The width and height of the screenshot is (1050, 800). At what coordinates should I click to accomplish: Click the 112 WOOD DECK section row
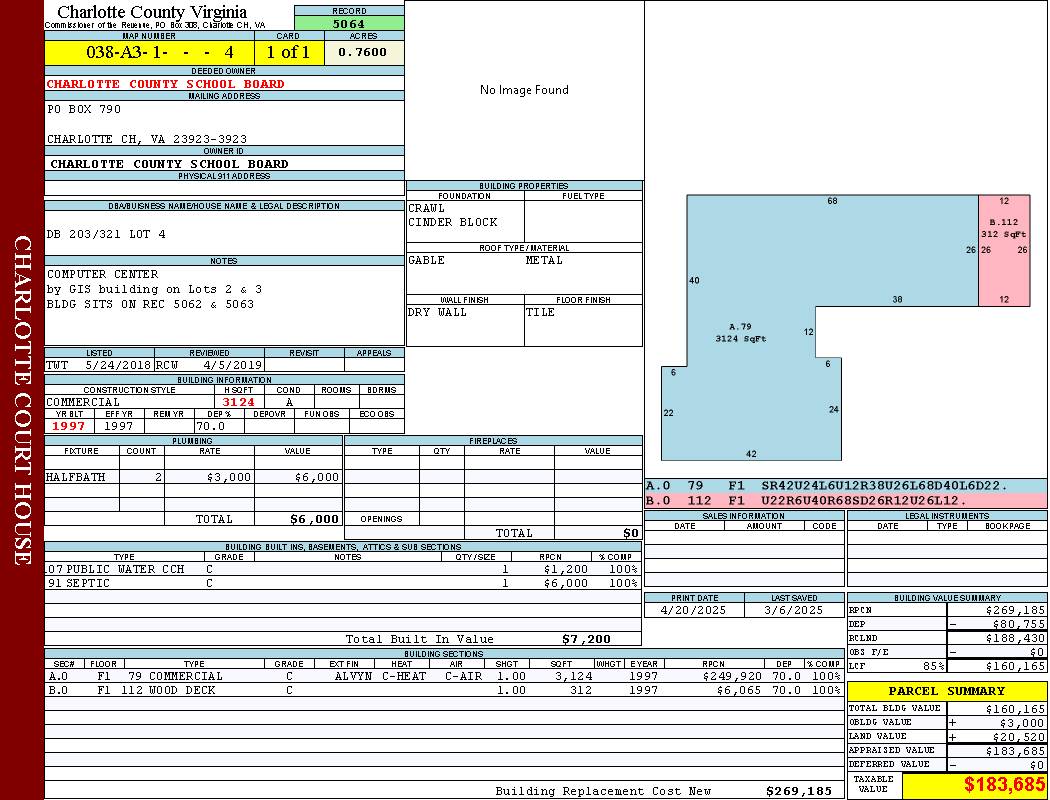click(445, 690)
